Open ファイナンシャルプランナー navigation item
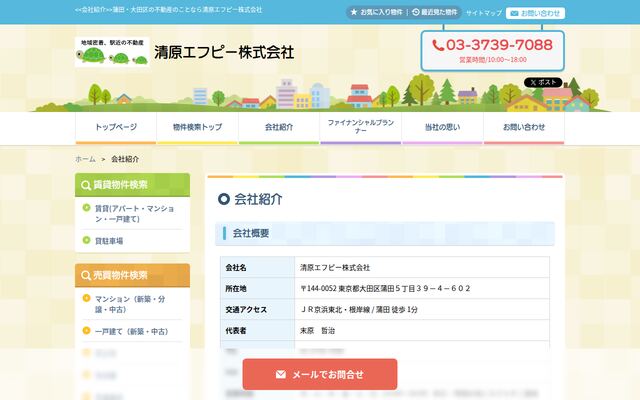 click(x=361, y=128)
